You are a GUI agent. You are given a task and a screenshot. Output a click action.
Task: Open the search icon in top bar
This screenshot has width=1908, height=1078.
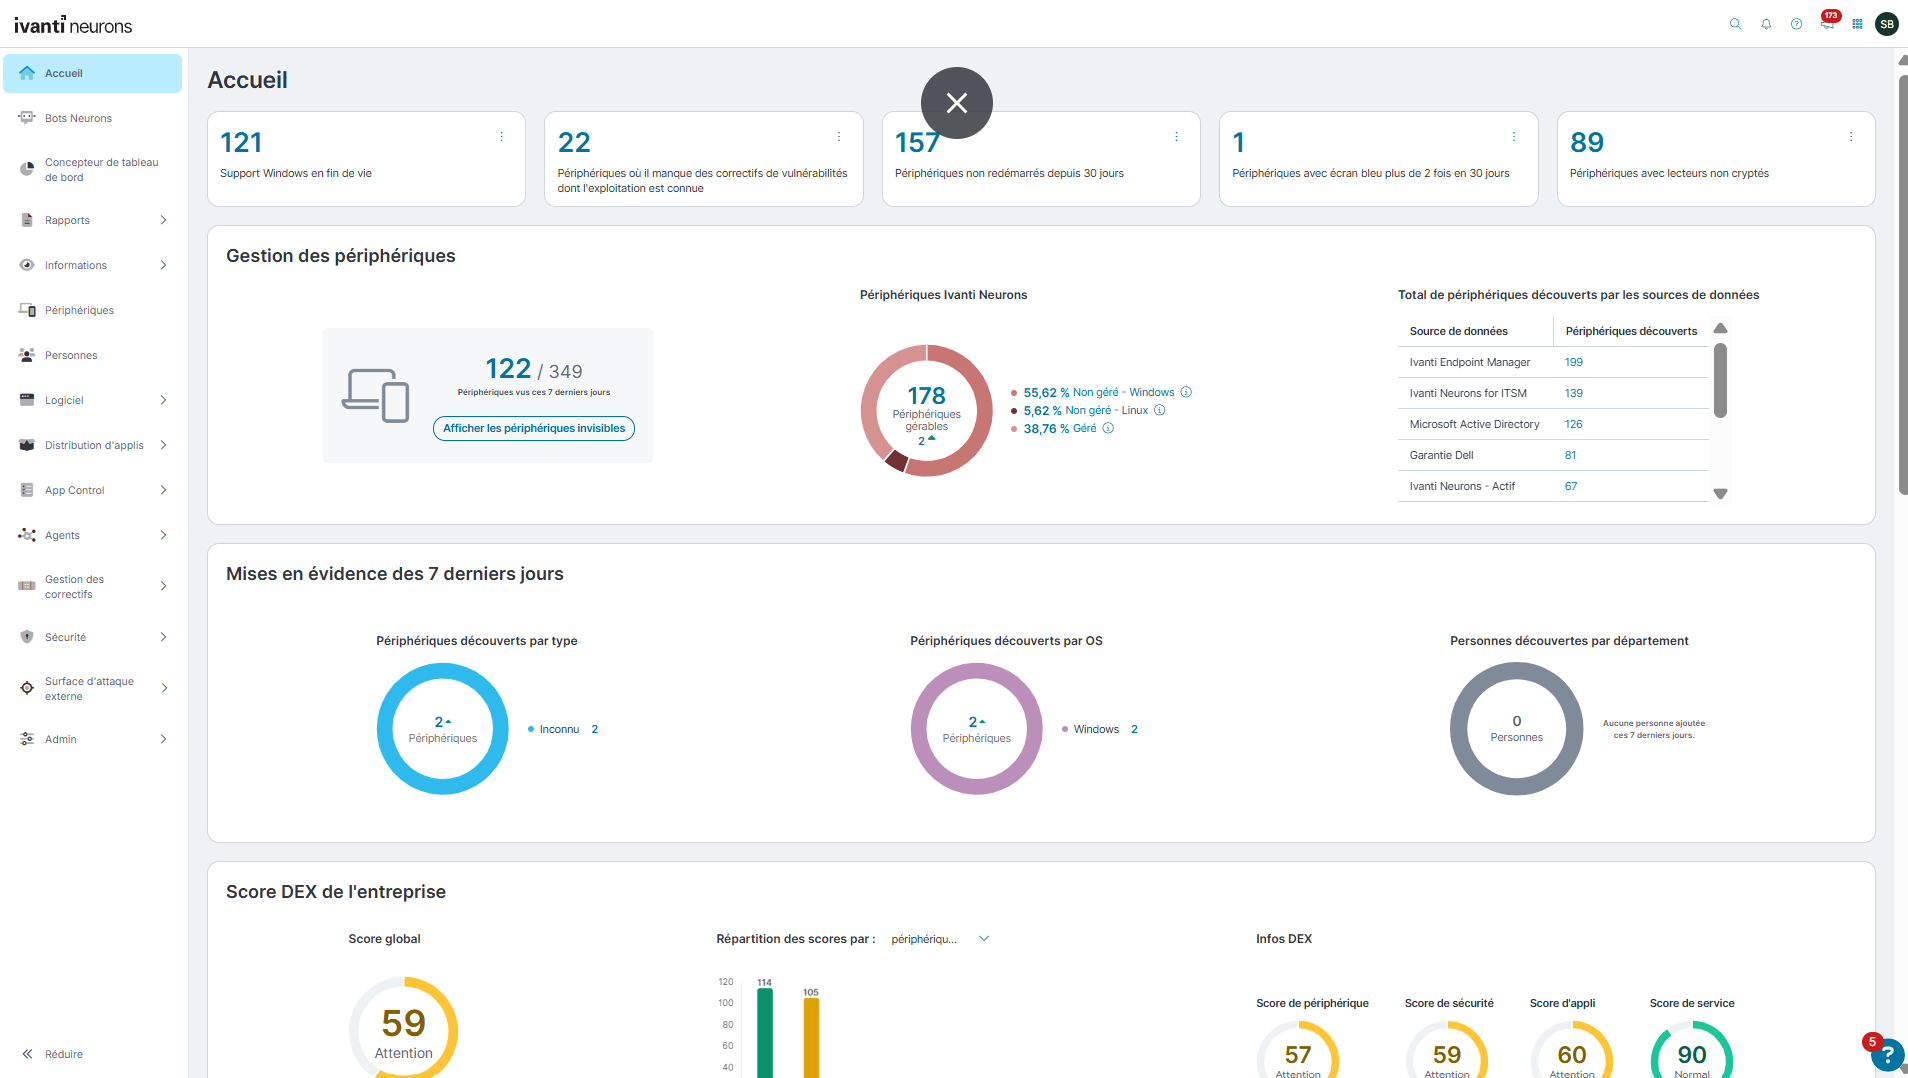click(x=1735, y=24)
